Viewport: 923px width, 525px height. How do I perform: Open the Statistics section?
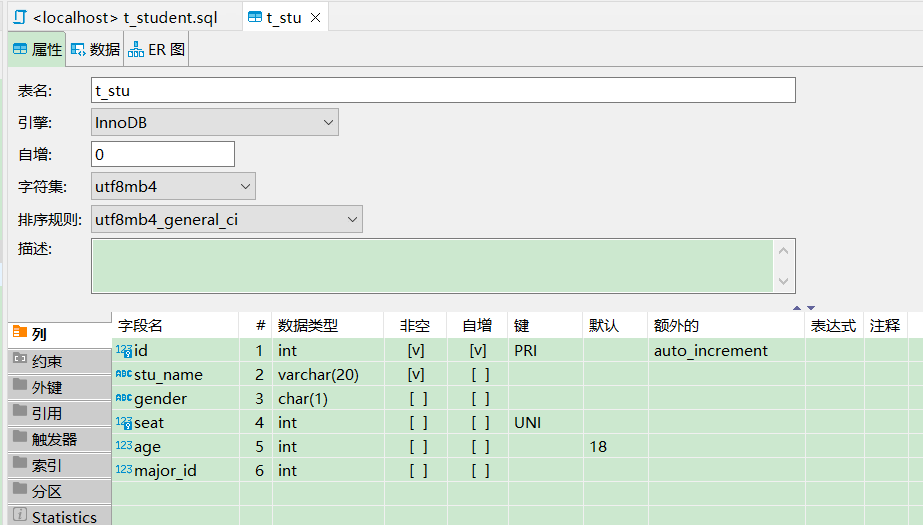(x=59, y=516)
